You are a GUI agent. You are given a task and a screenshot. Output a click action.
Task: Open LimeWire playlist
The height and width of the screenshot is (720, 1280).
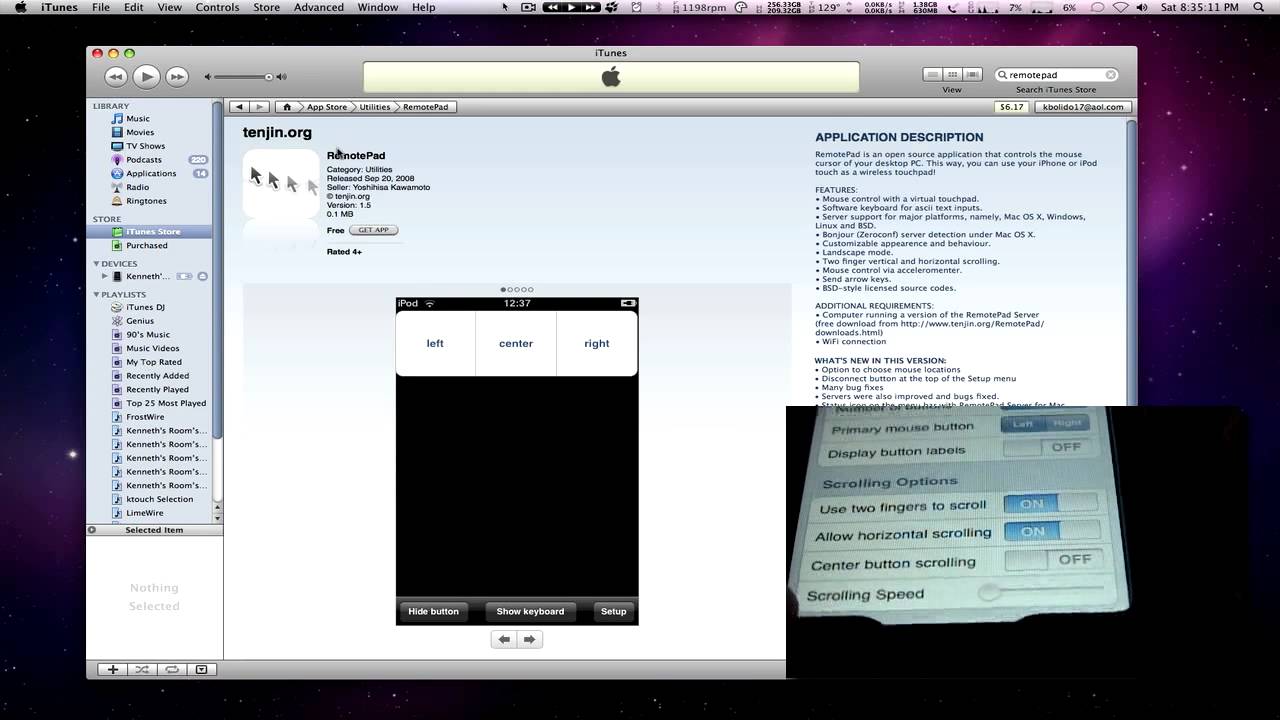point(144,513)
